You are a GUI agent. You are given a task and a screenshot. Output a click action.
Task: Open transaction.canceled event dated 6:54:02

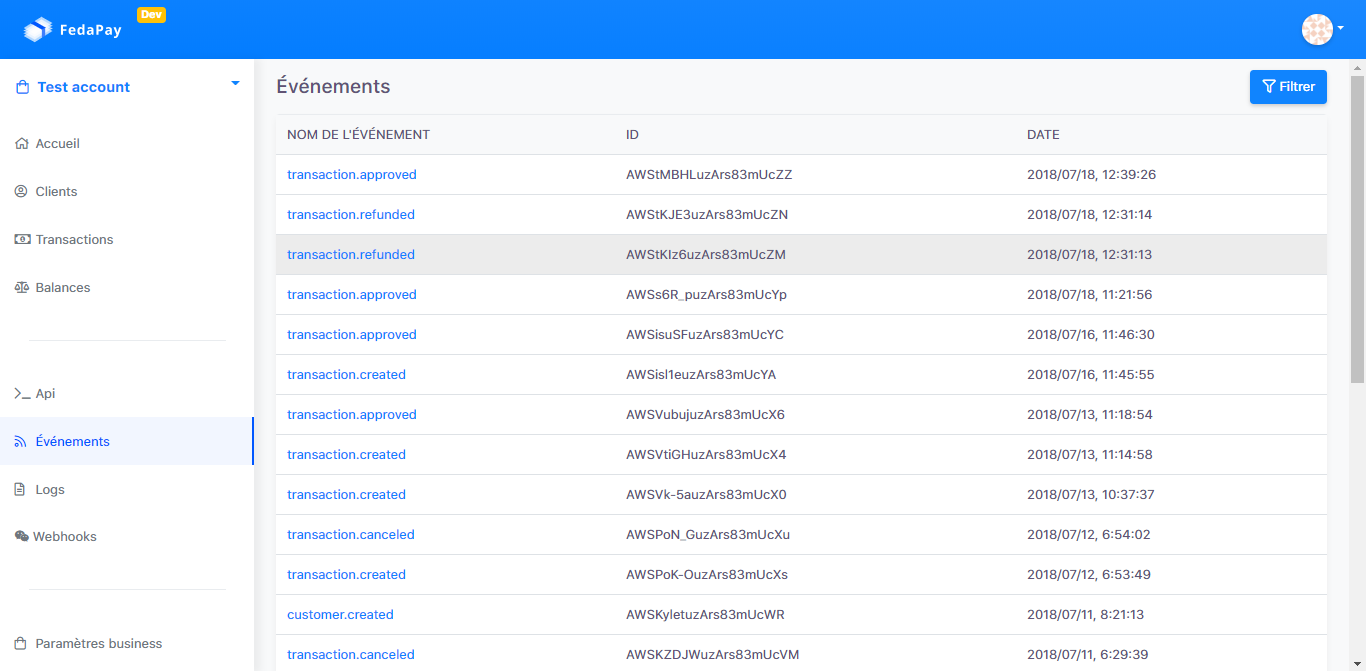tap(350, 534)
